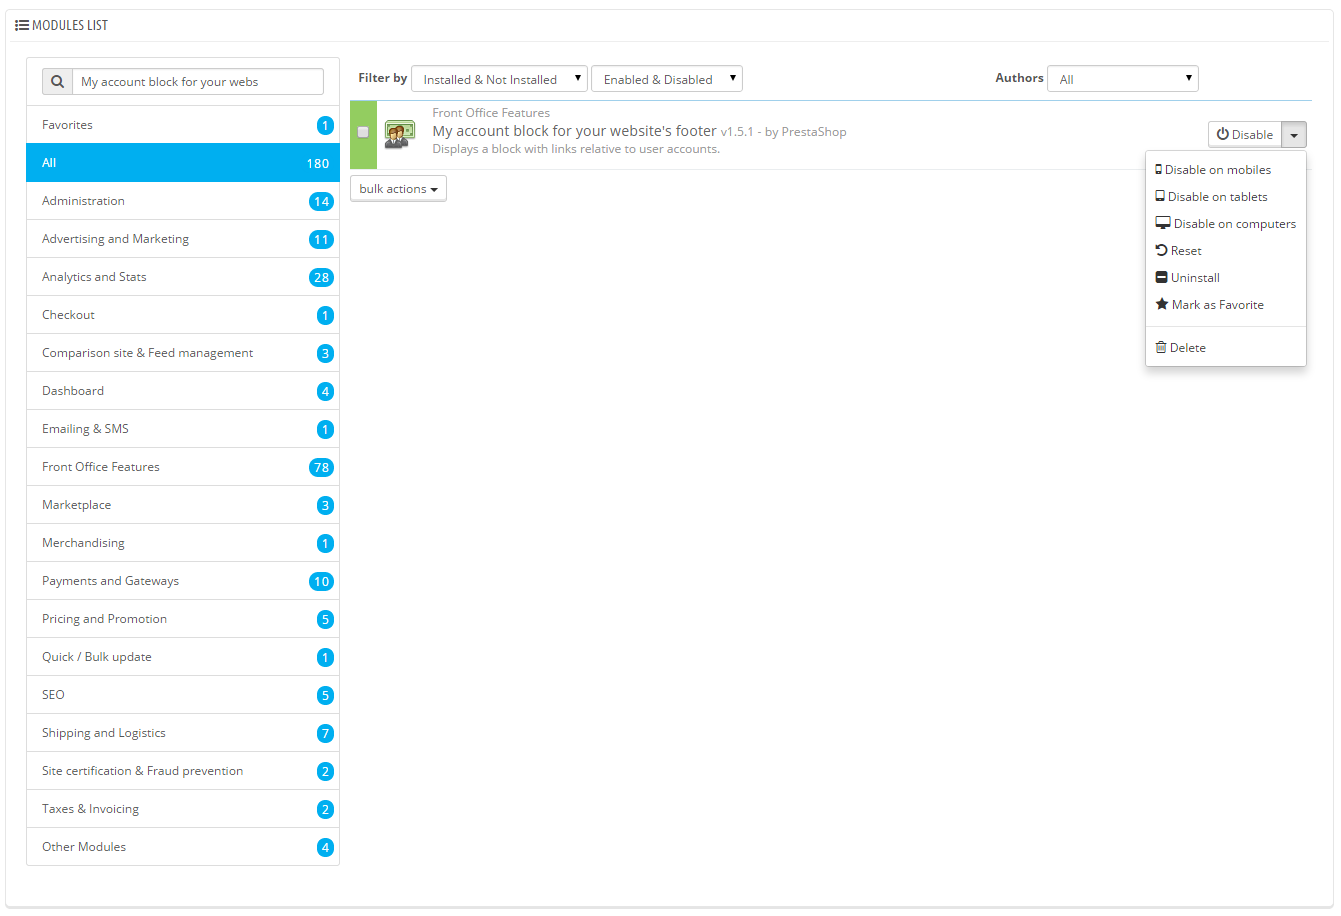Viewport: 1341px width, 916px height.
Task: Select the All modules category
Action: (x=183, y=163)
